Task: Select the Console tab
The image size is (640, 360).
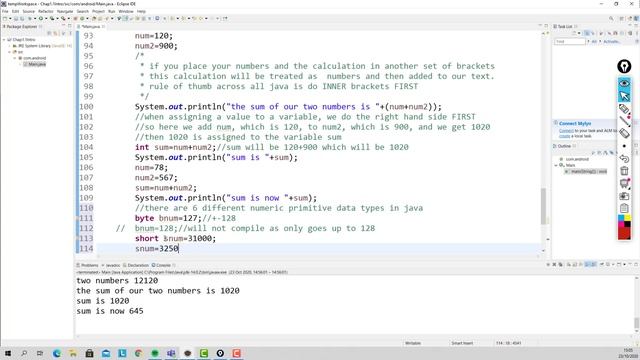Action: point(162,265)
